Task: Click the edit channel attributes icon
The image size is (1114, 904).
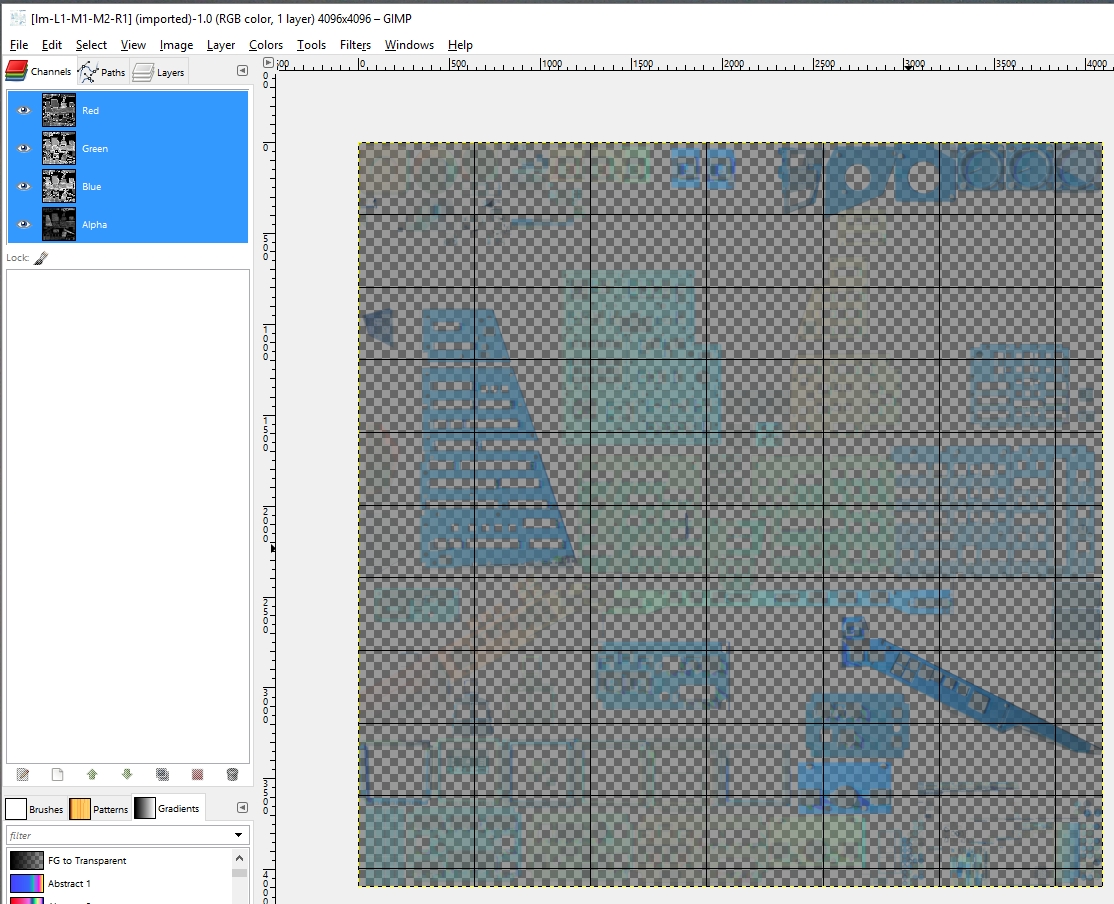Action: (x=23, y=775)
